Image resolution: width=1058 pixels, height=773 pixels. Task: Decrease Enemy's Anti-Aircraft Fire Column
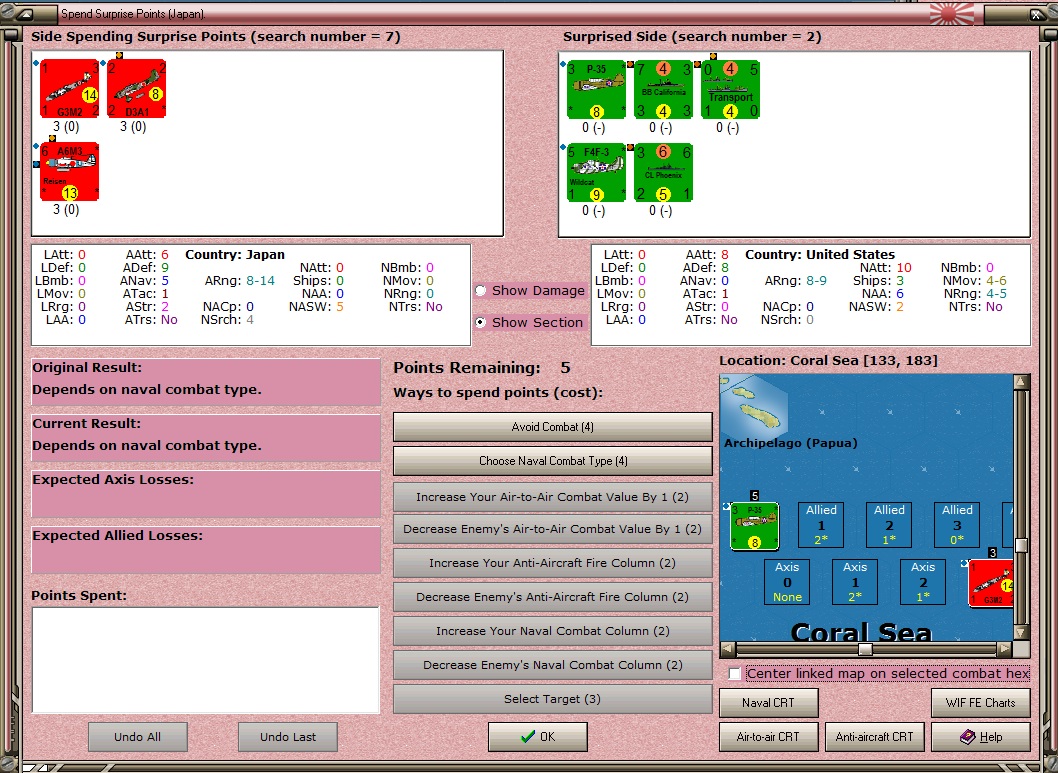[553, 597]
